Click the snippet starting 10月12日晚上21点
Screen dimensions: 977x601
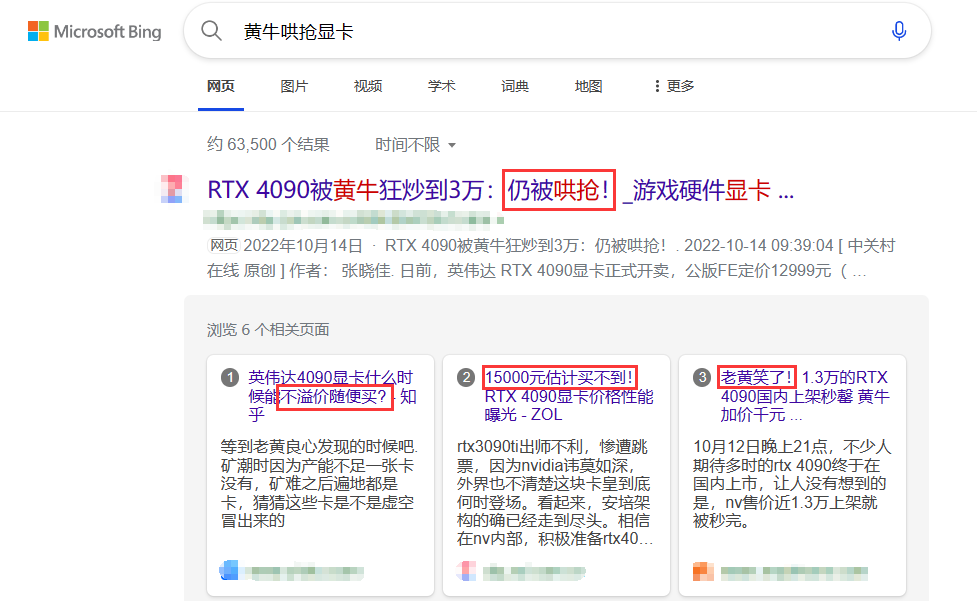[x=792, y=483]
